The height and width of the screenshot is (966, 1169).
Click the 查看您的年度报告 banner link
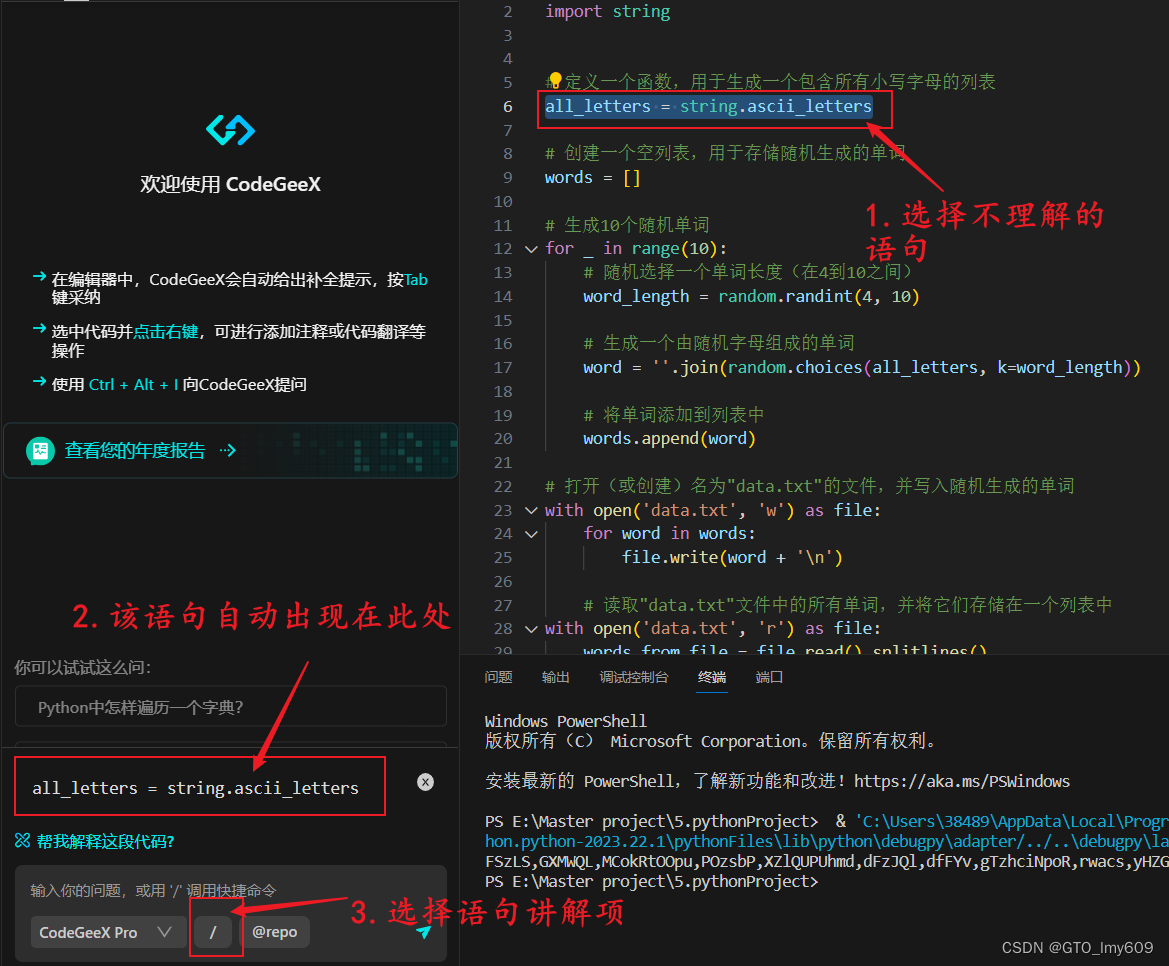[x=135, y=450]
